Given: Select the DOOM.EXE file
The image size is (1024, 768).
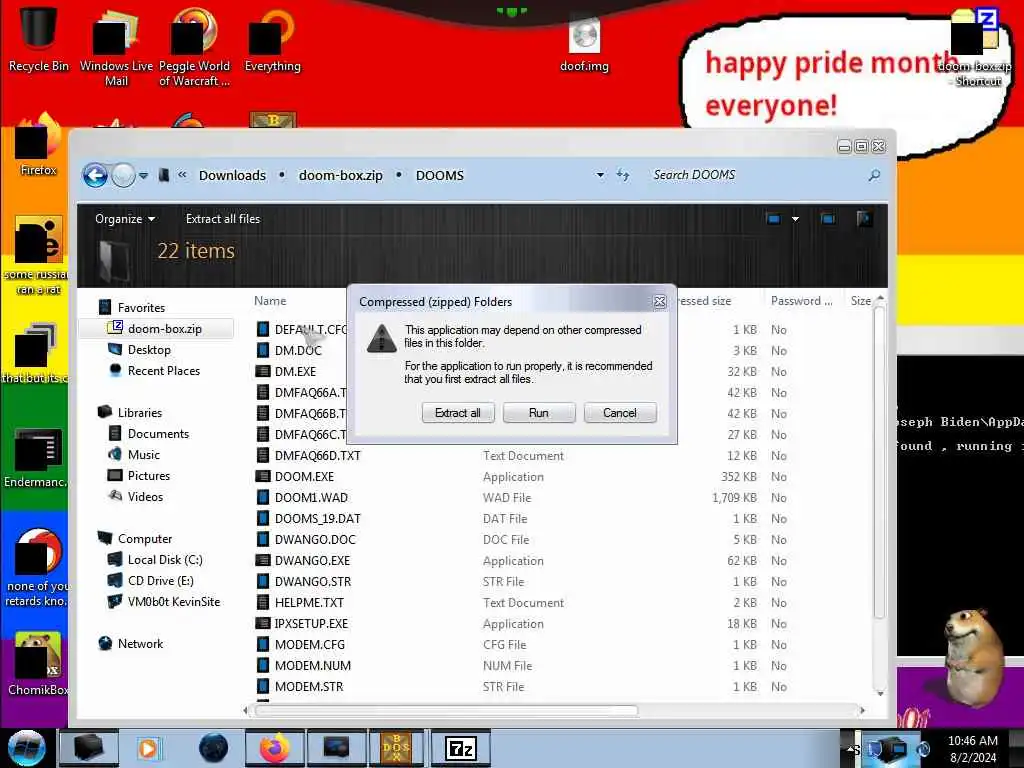Looking at the screenshot, I should click(304, 477).
